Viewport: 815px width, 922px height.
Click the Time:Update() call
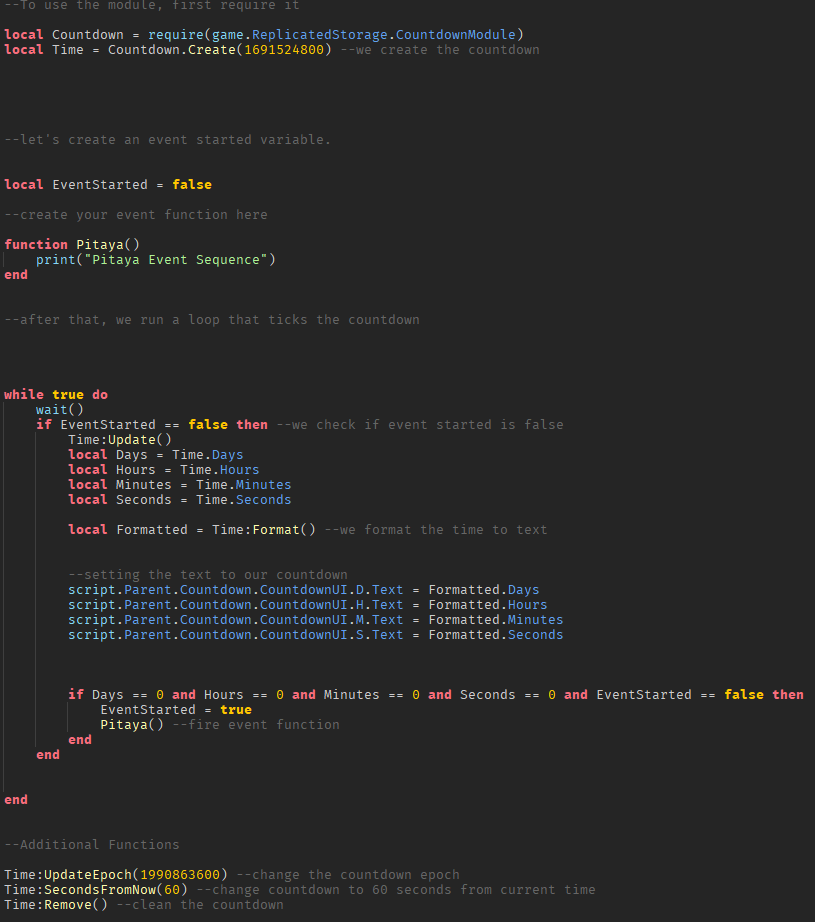[x=120, y=440]
